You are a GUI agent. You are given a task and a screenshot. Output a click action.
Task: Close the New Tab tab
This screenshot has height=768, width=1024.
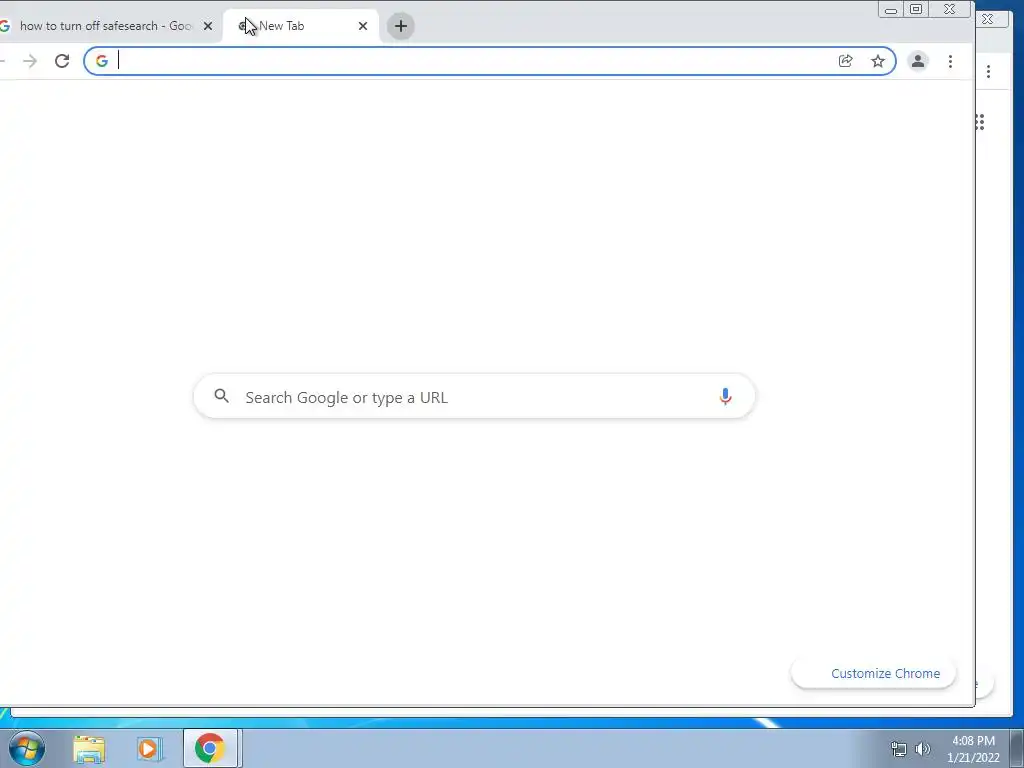[363, 26]
